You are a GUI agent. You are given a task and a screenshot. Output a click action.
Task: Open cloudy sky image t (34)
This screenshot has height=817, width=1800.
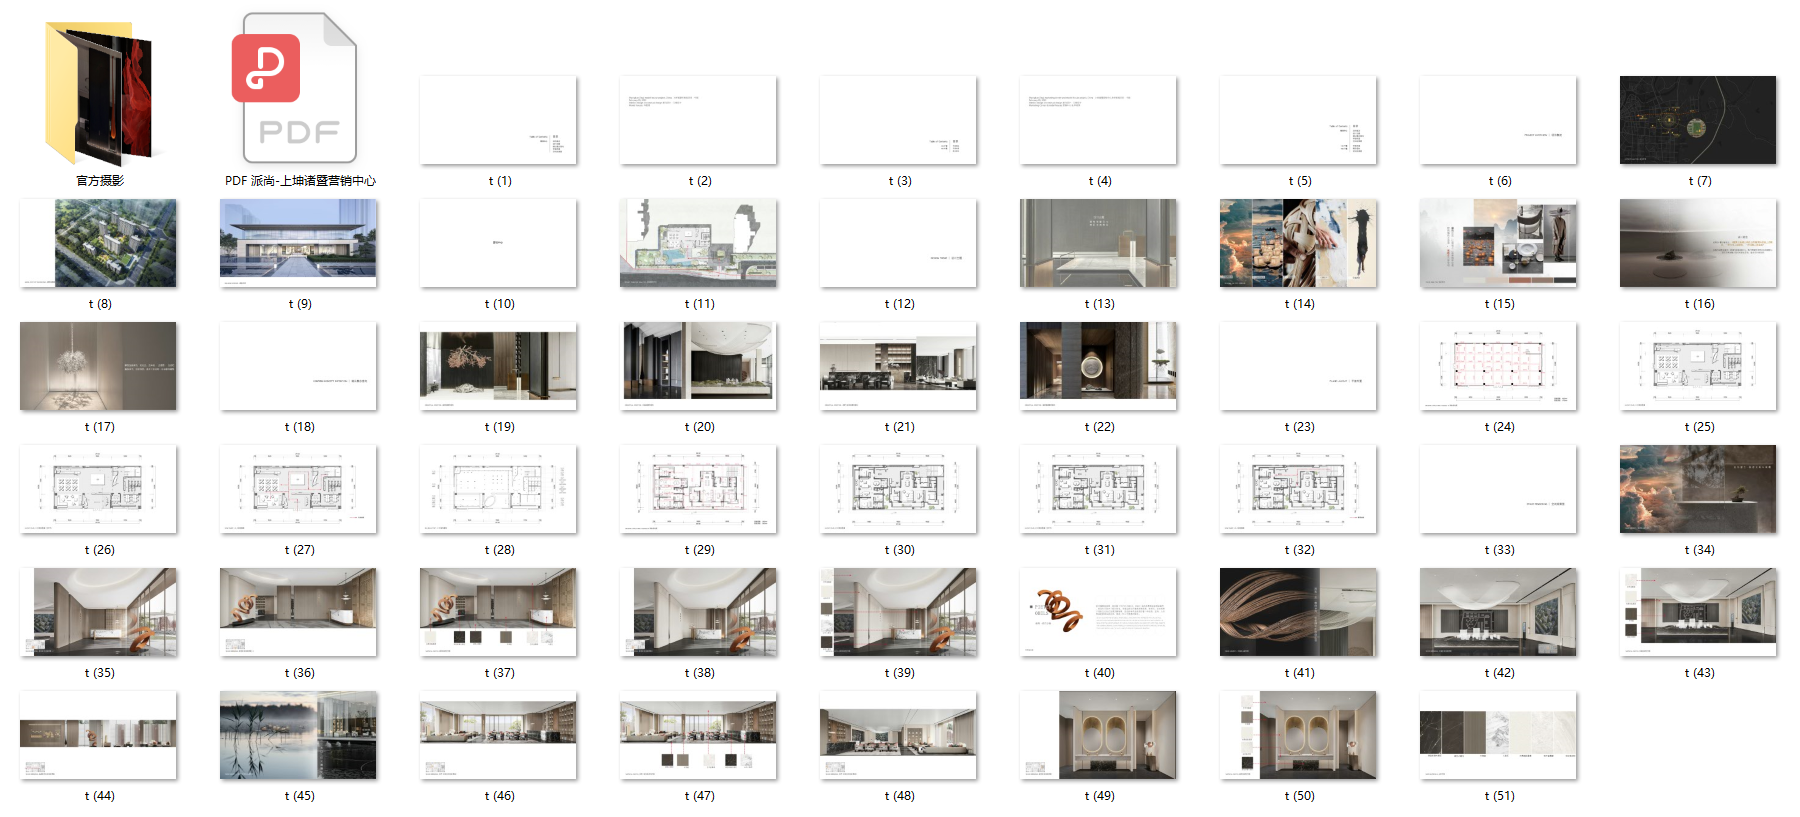[1698, 489]
